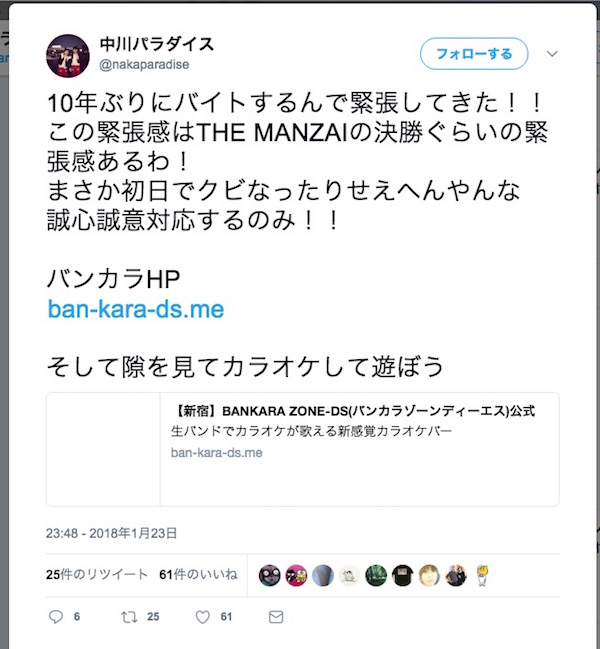Viewport: 600px width, 649px height.
Task: Like the tweet with heart icon
Action: [x=202, y=617]
